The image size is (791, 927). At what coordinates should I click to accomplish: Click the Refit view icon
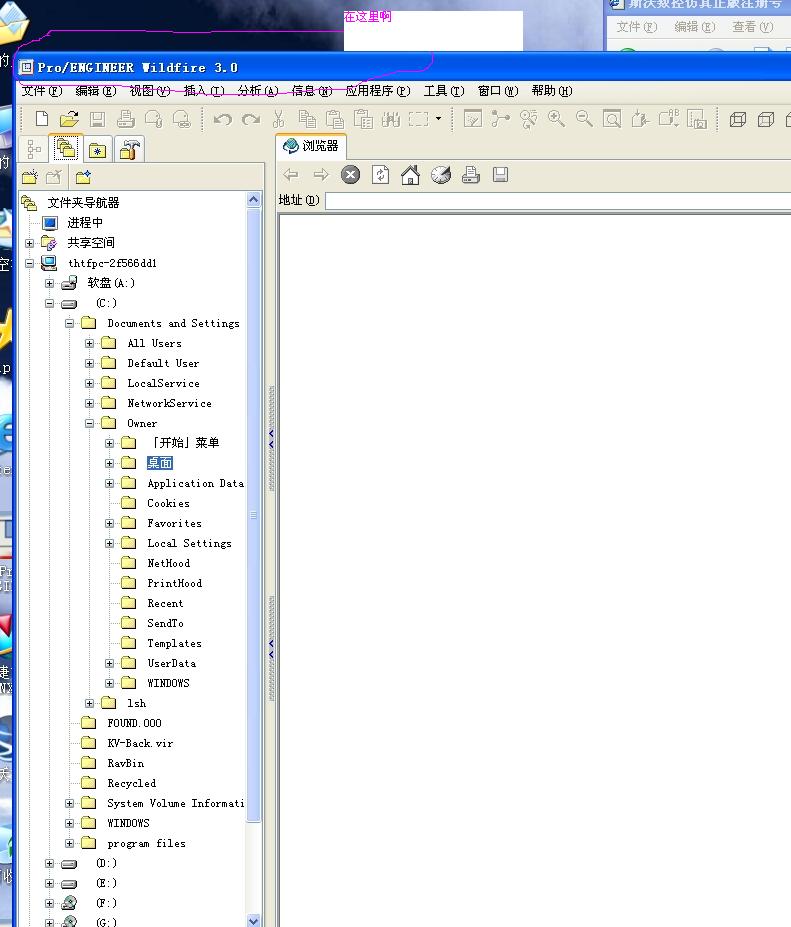point(612,119)
